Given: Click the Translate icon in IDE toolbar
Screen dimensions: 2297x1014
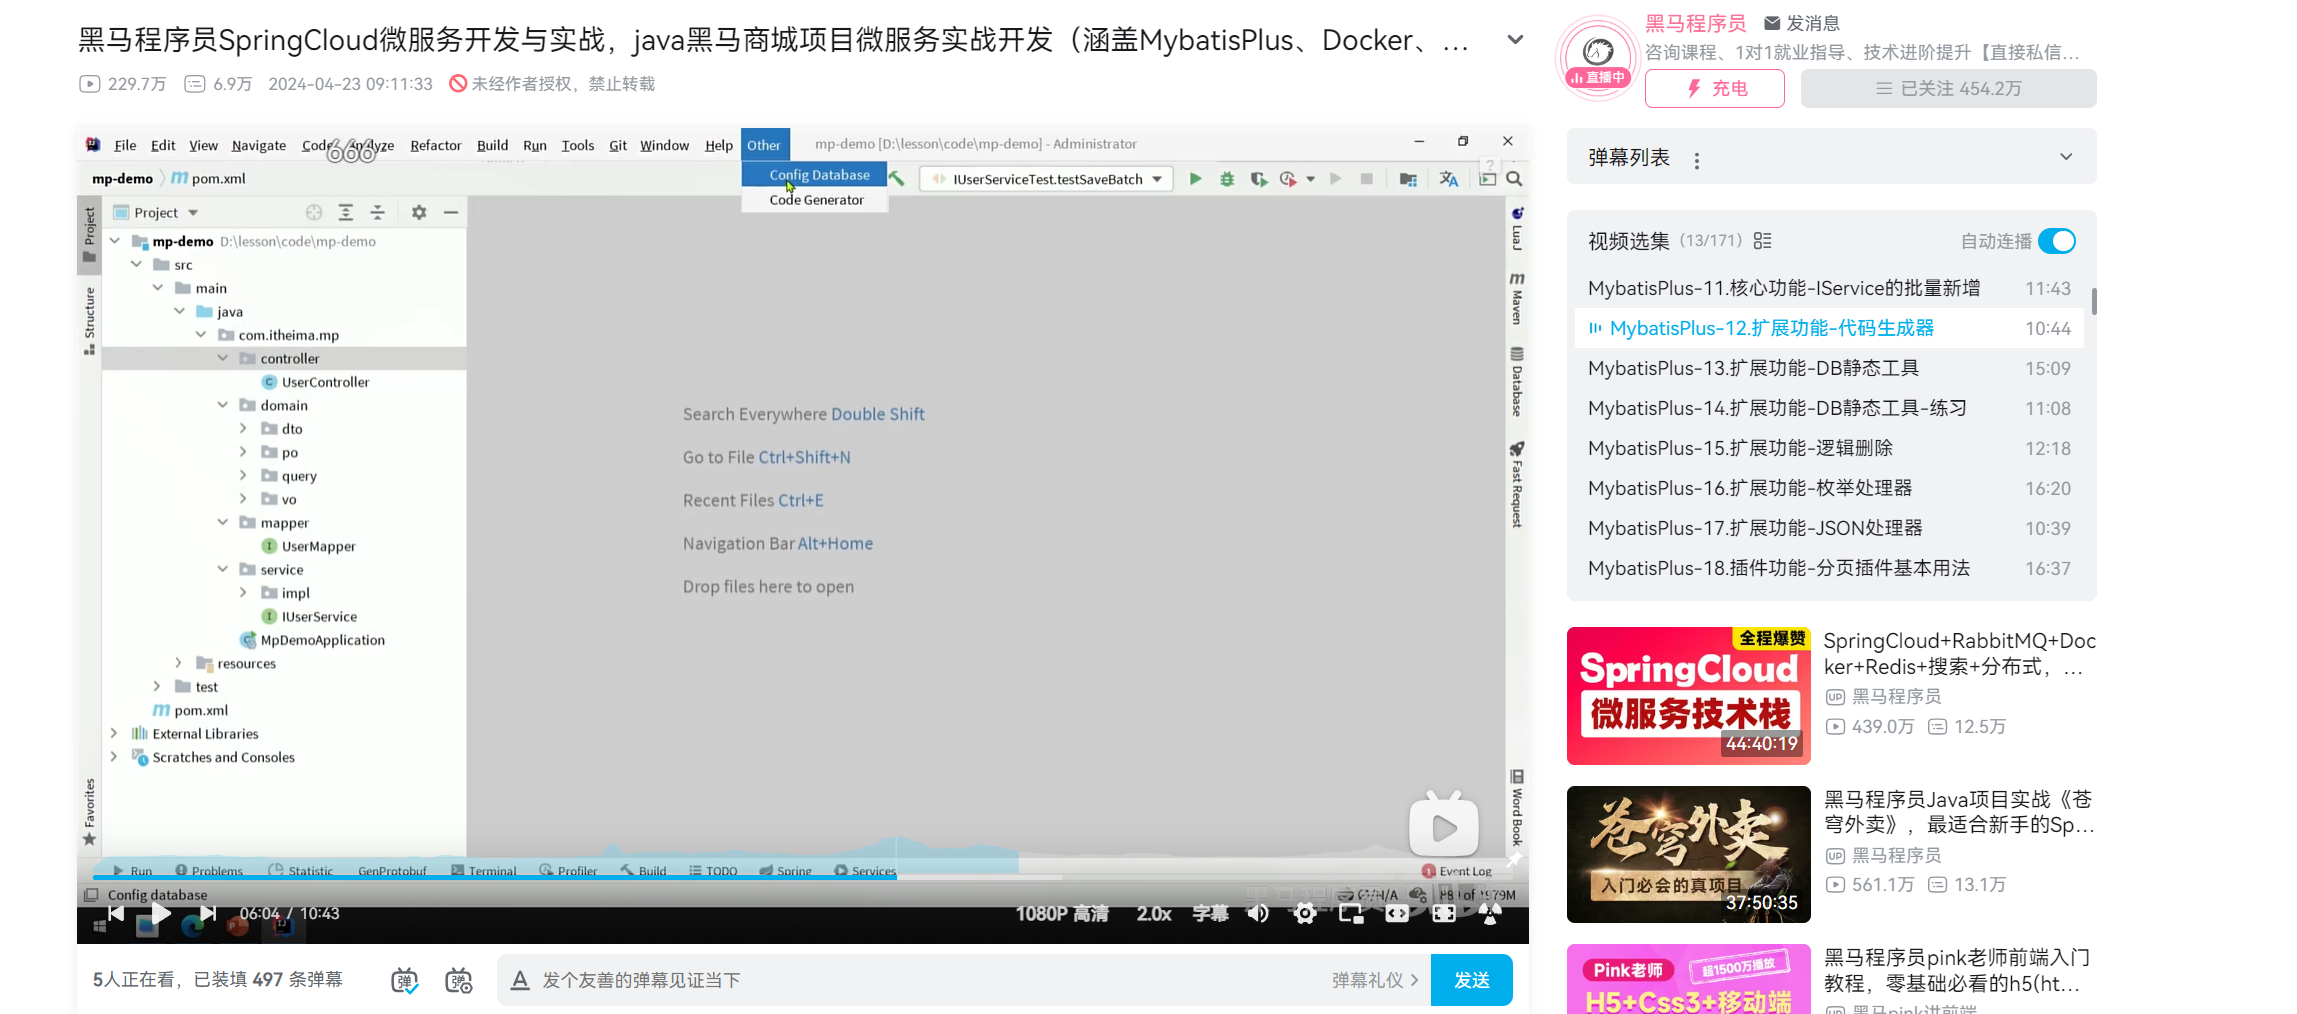Looking at the screenshot, I should click(x=1448, y=179).
